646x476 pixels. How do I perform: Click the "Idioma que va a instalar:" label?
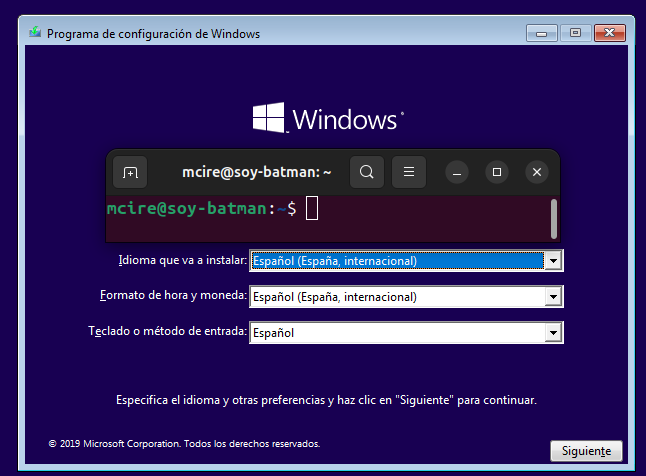click(183, 260)
